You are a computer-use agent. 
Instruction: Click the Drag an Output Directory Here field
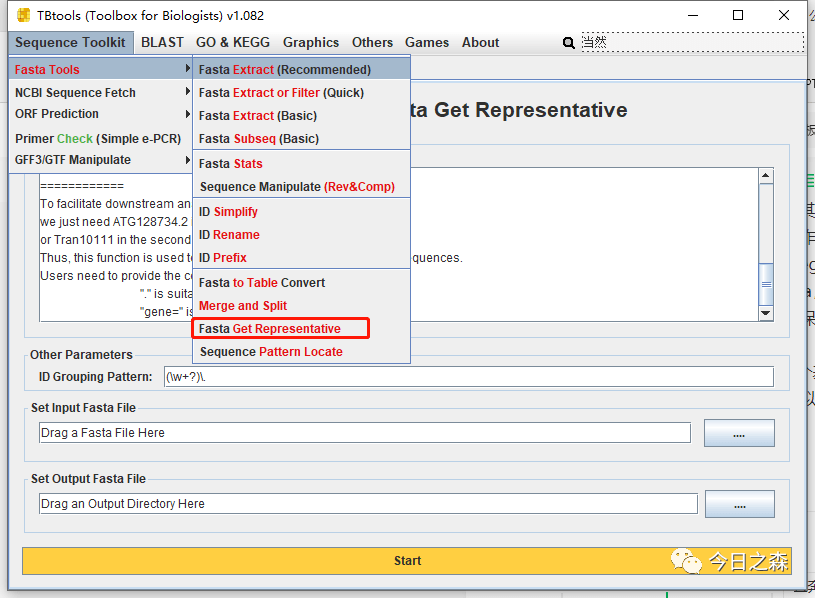click(369, 504)
